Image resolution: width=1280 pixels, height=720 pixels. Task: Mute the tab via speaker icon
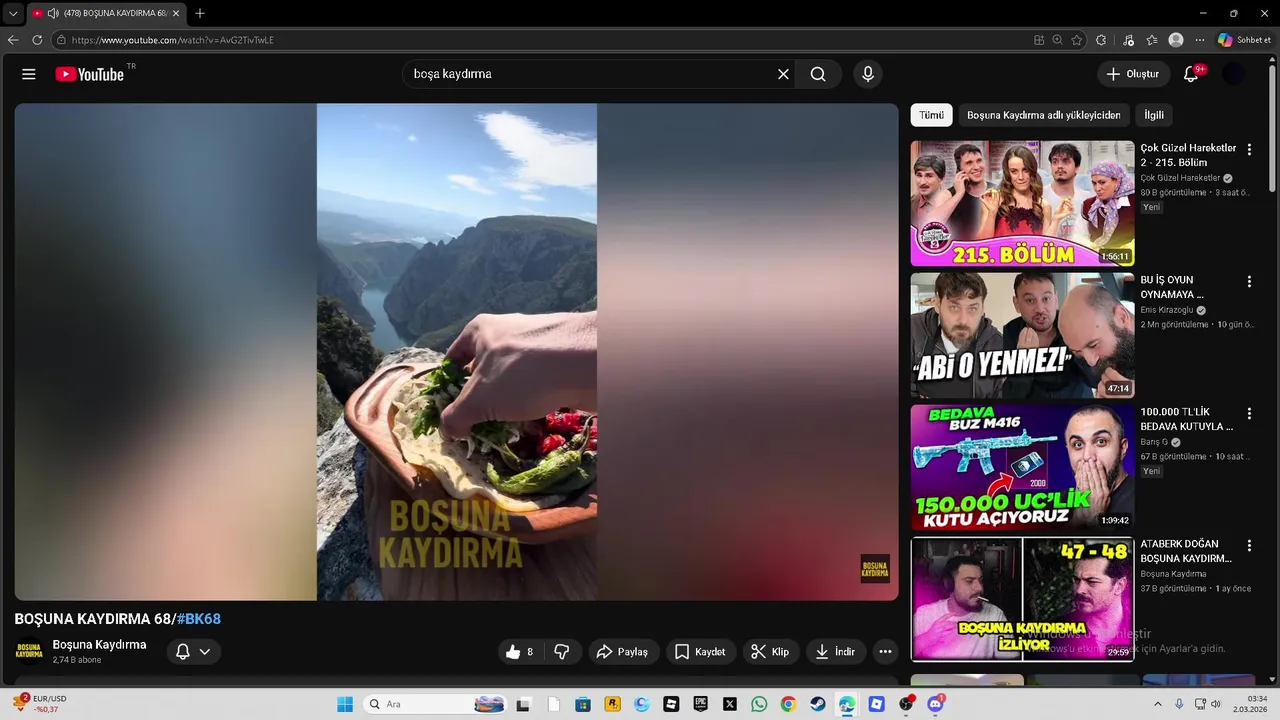click(x=52, y=13)
